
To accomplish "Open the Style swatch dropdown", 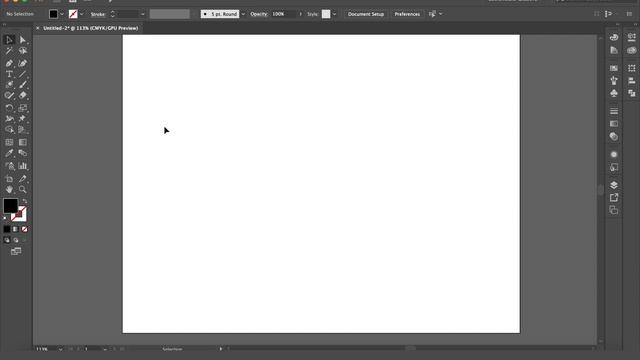I will 334,14.
